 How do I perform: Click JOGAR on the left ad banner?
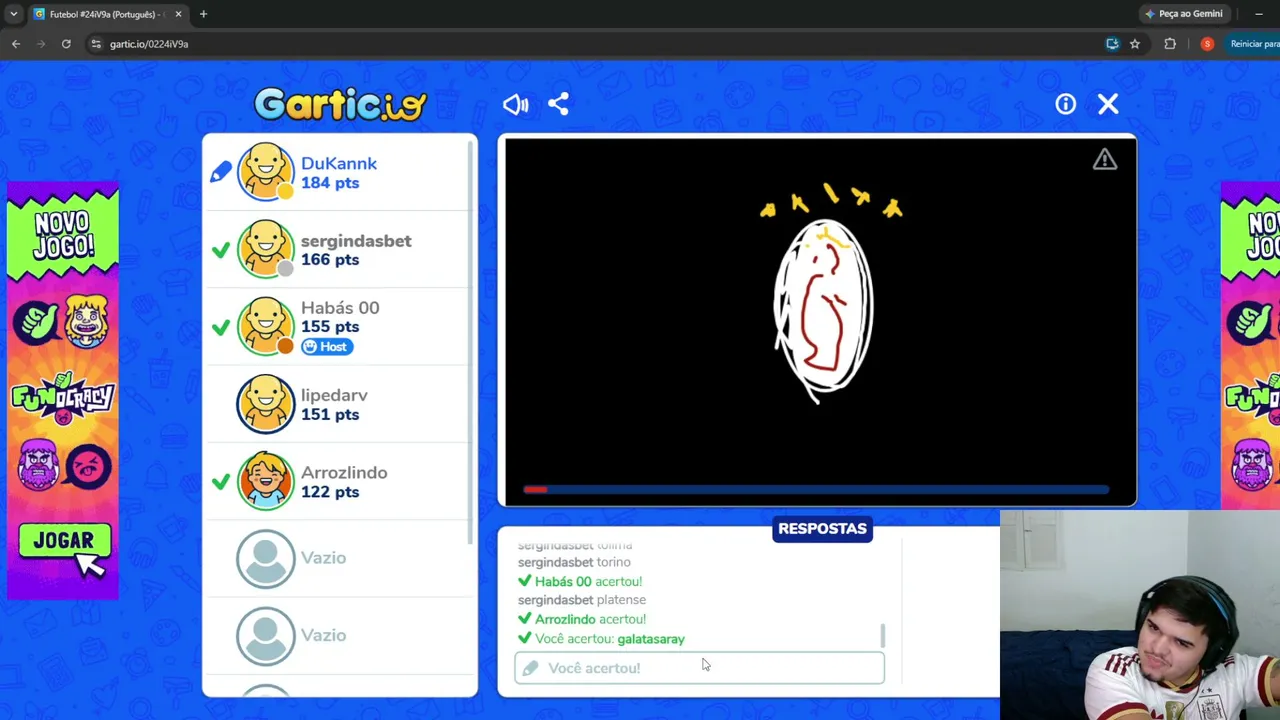point(64,541)
